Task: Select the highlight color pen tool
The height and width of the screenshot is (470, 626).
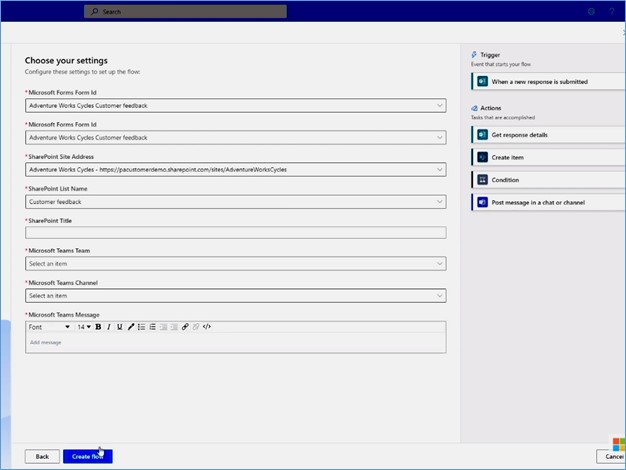Action: [x=131, y=327]
